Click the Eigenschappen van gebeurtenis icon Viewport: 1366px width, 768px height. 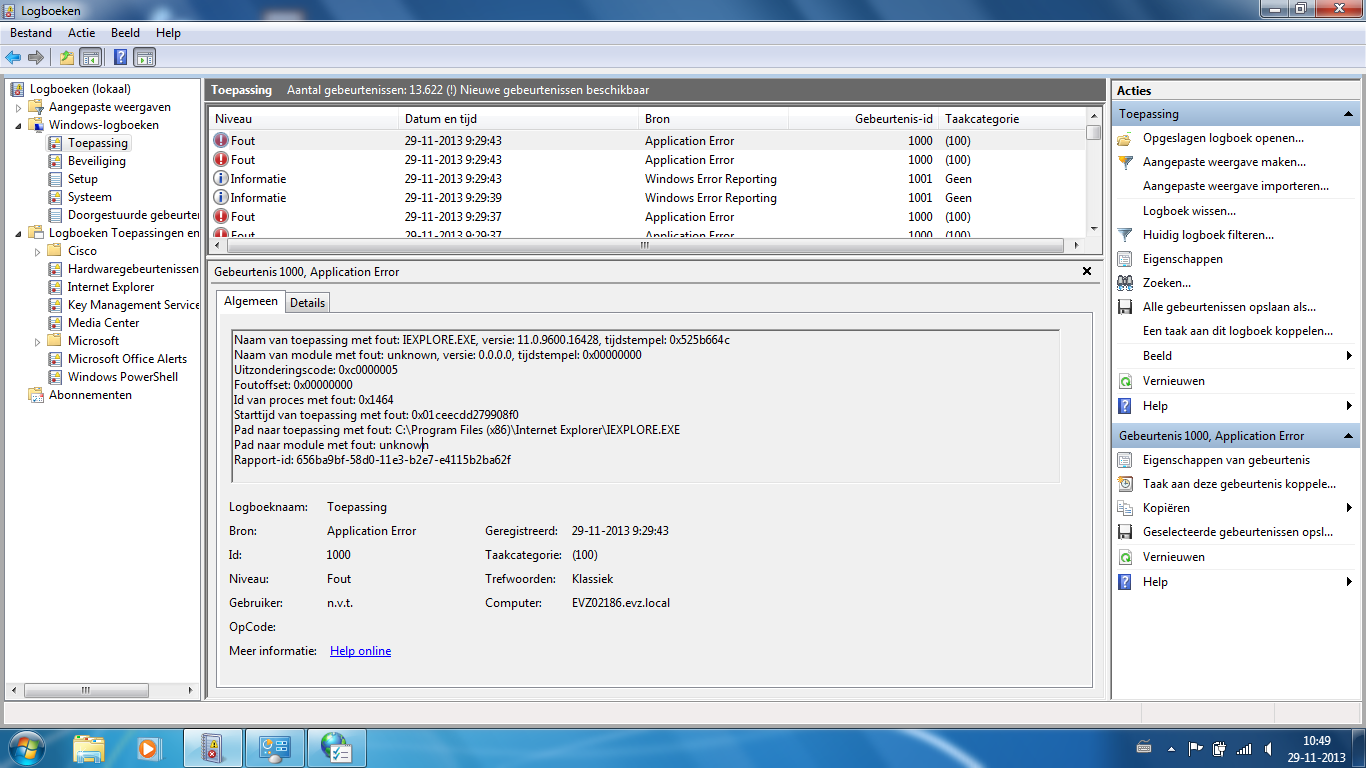(1125, 460)
